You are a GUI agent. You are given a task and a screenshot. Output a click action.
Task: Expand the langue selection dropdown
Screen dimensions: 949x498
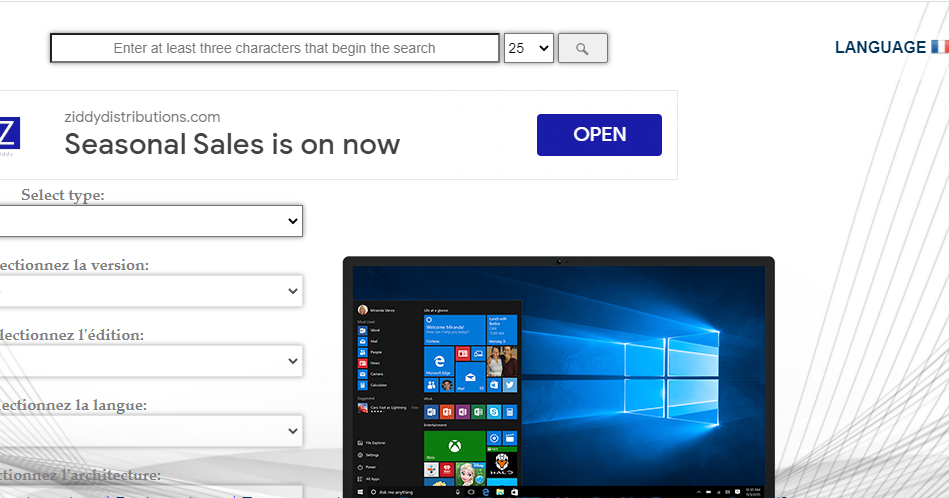pyautogui.click(x=151, y=431)
